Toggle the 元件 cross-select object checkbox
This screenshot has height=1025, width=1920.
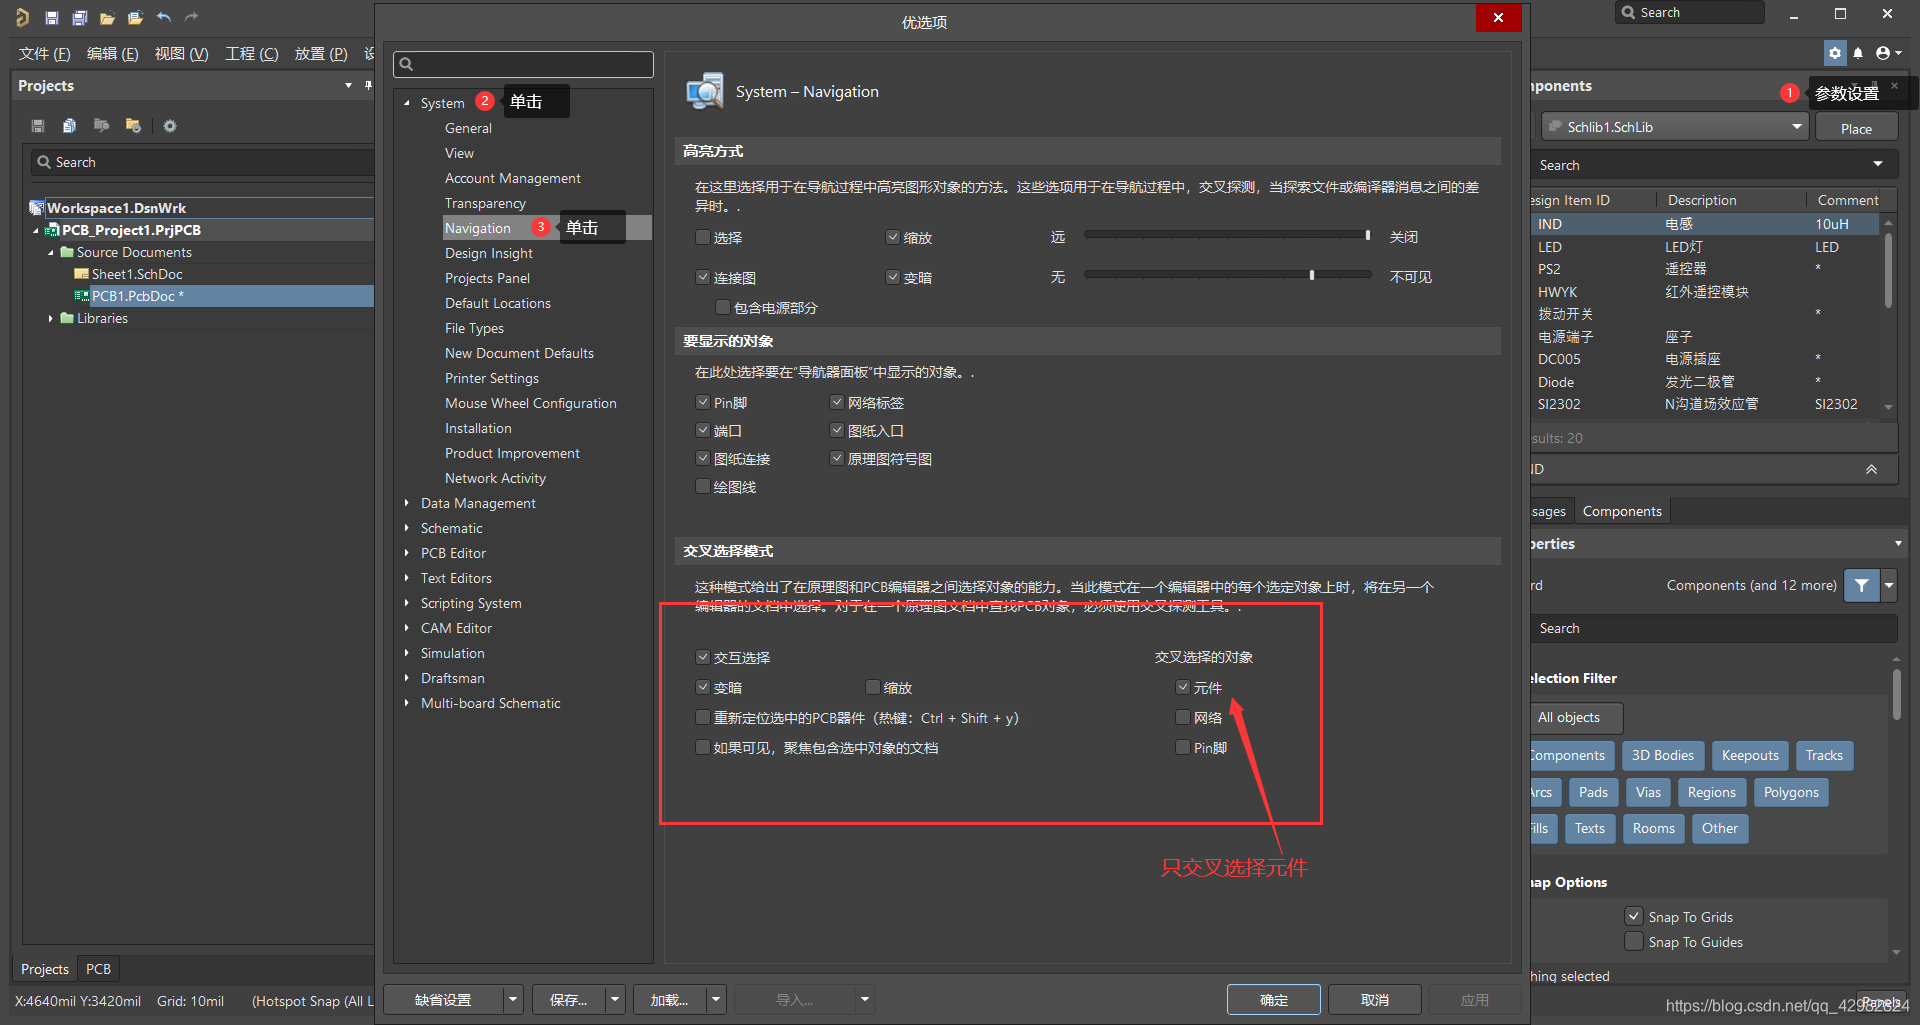[x=1183, y=687]
